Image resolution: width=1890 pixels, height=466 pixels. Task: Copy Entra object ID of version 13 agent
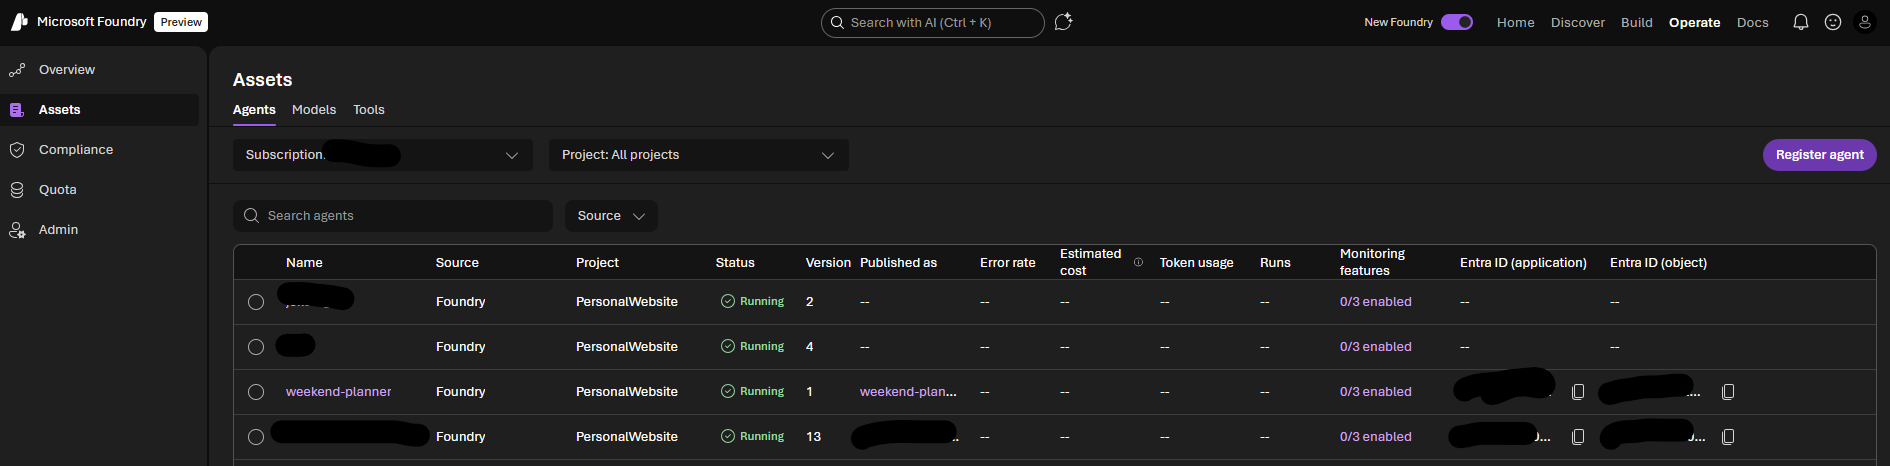point(1728,437)
